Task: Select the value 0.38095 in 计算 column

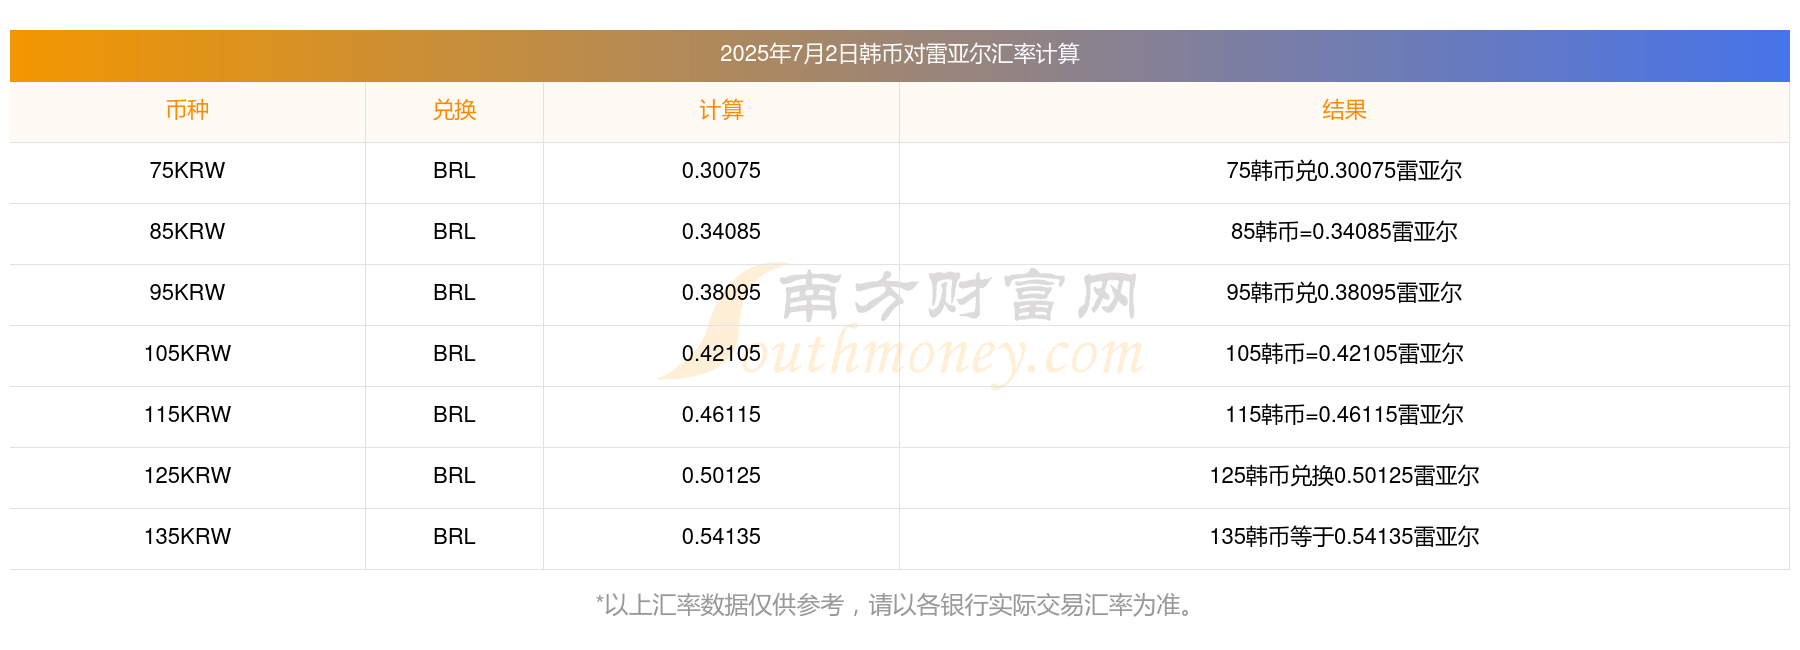Action: tap(721, 293)
